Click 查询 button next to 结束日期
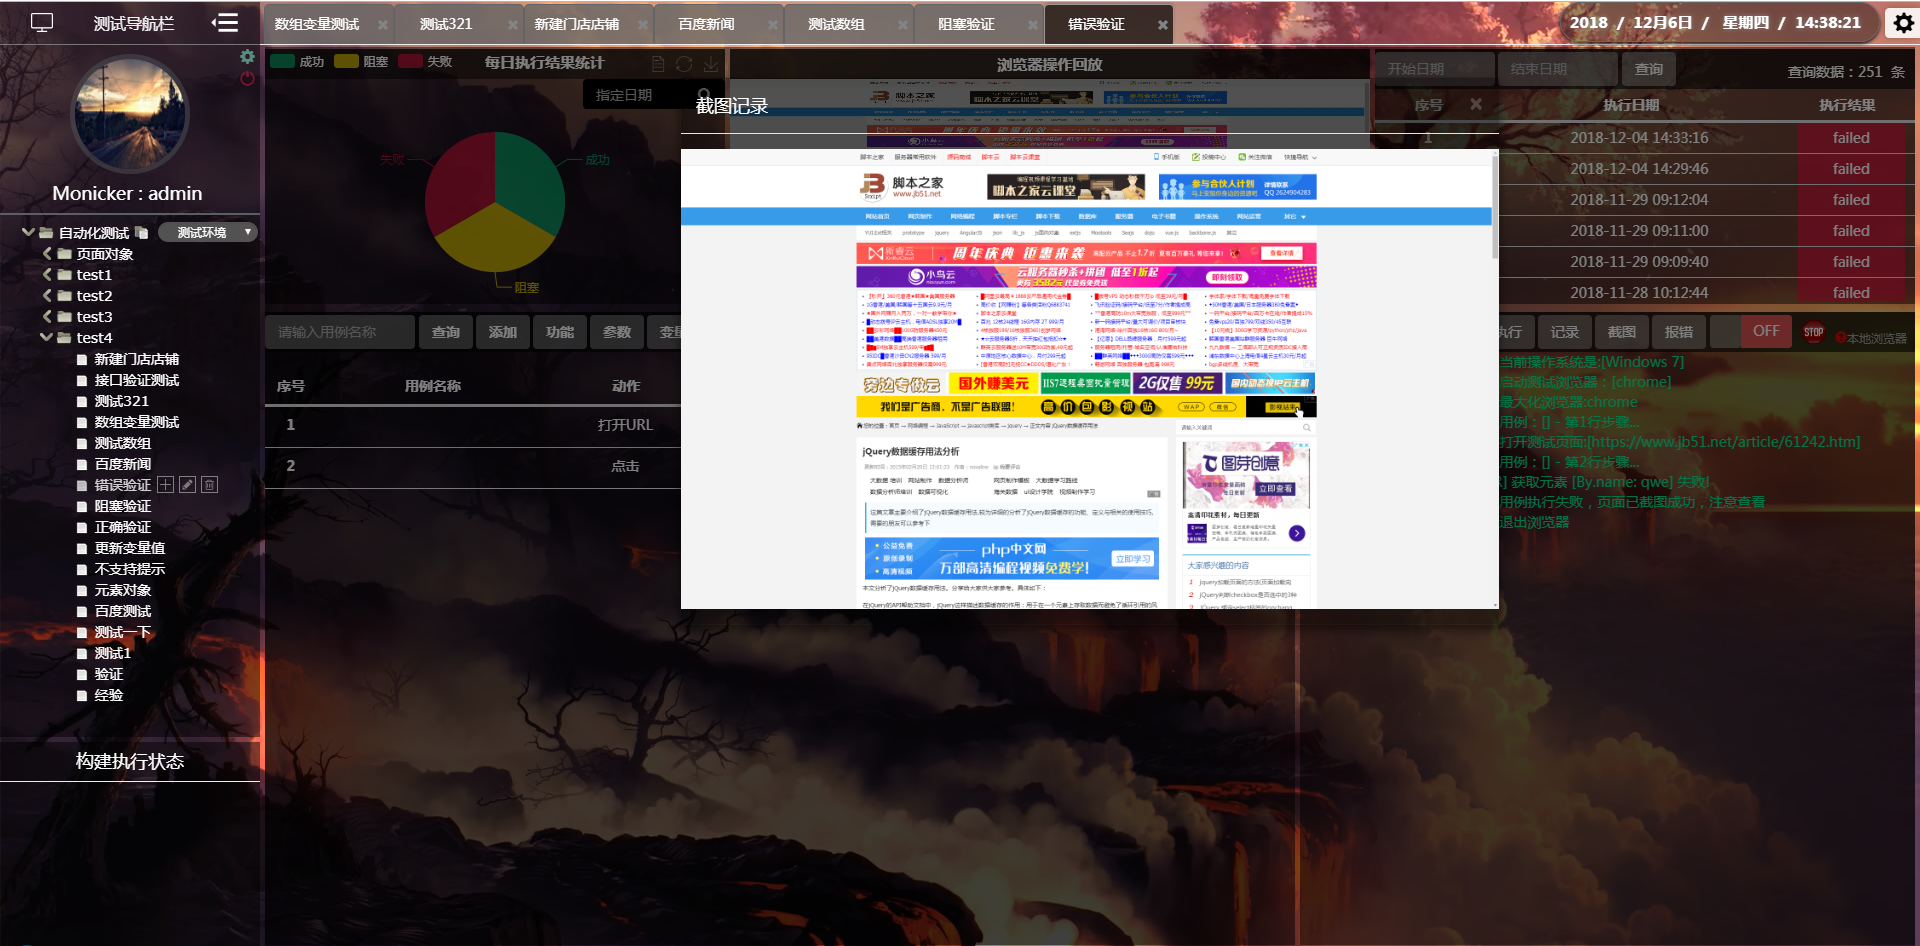 (x=1649, y=69)
